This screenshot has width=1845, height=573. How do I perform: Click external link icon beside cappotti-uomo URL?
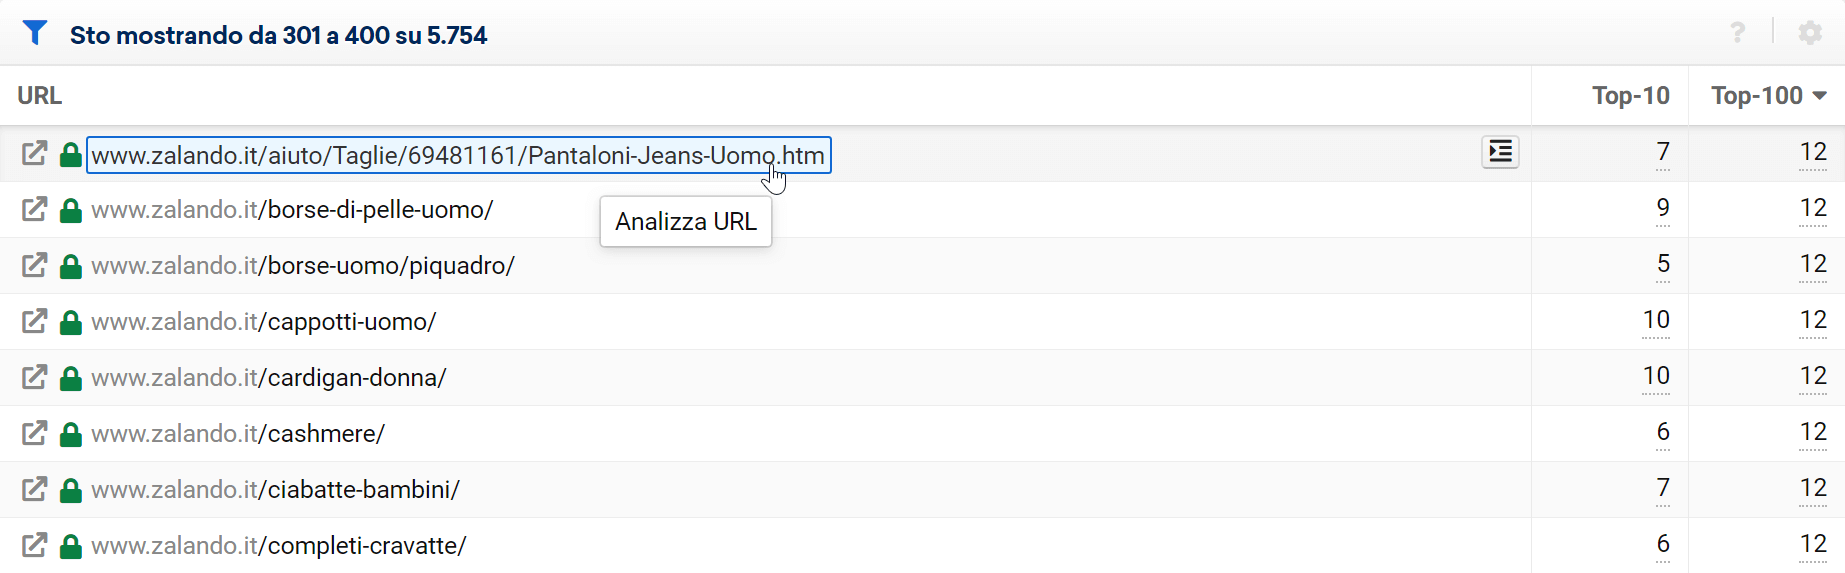point(35,321)
